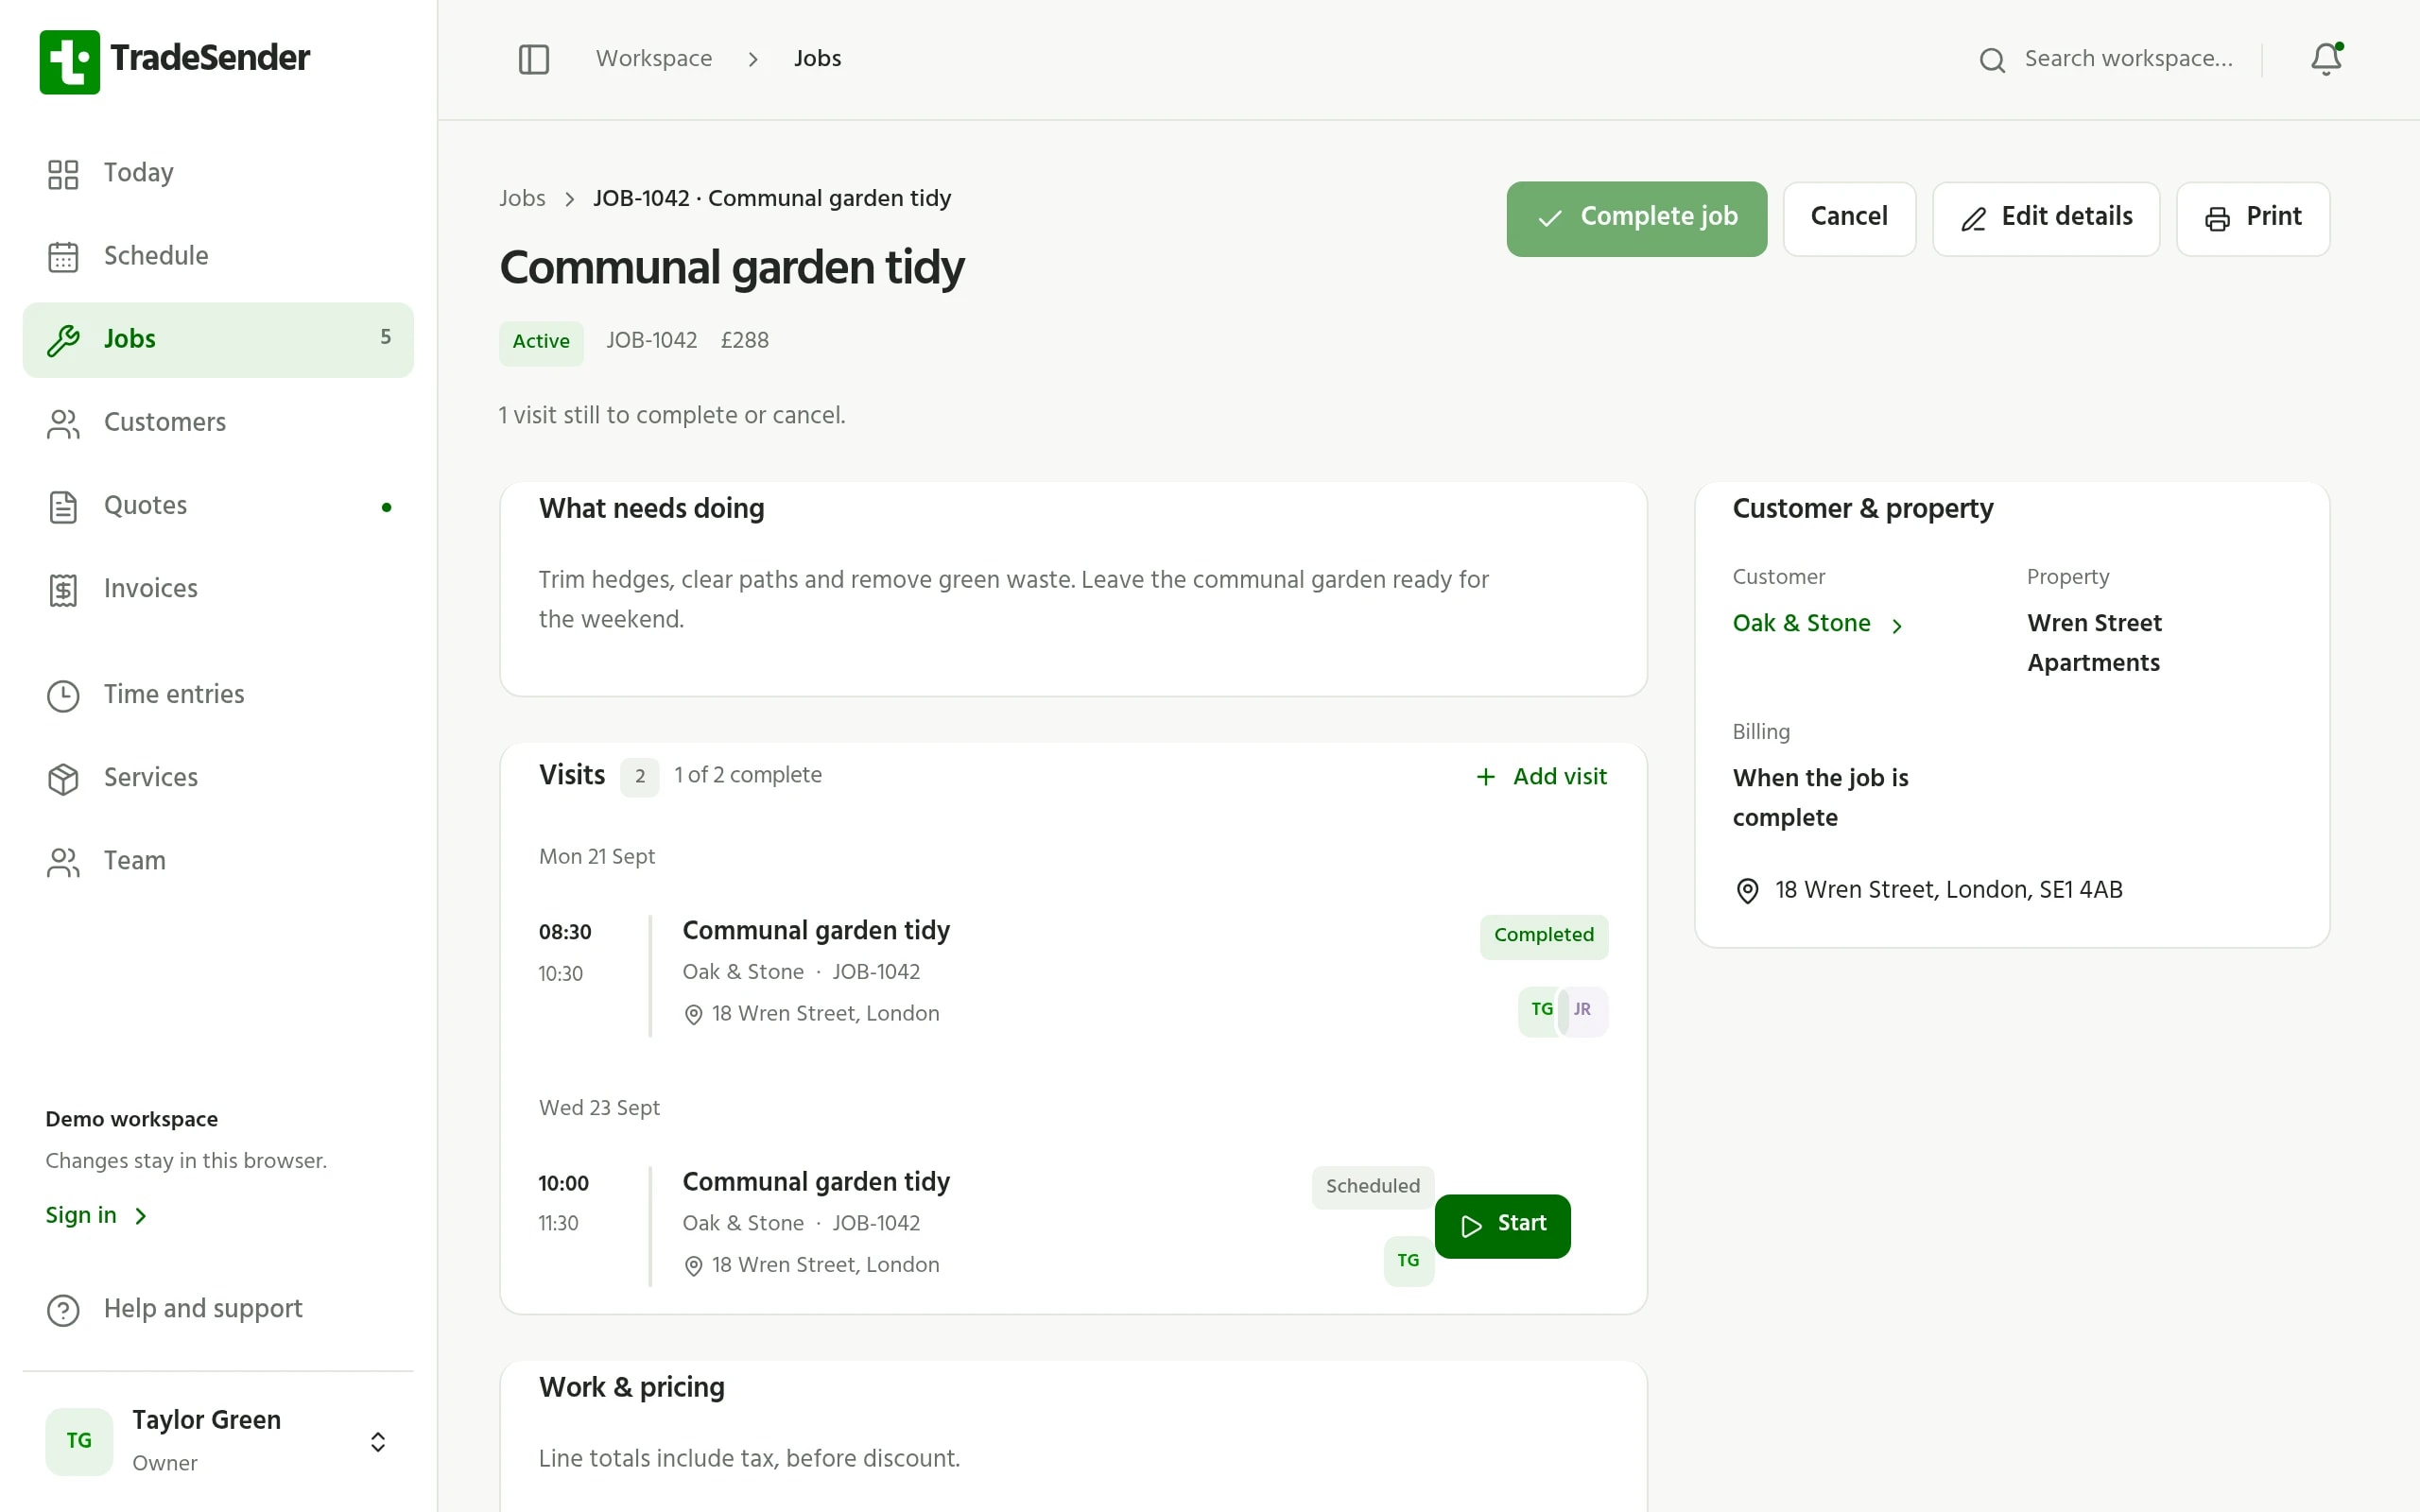Click the Invoices receipt icon
This screenshot has width=2420, height=1512.
[x=63, y=590]
